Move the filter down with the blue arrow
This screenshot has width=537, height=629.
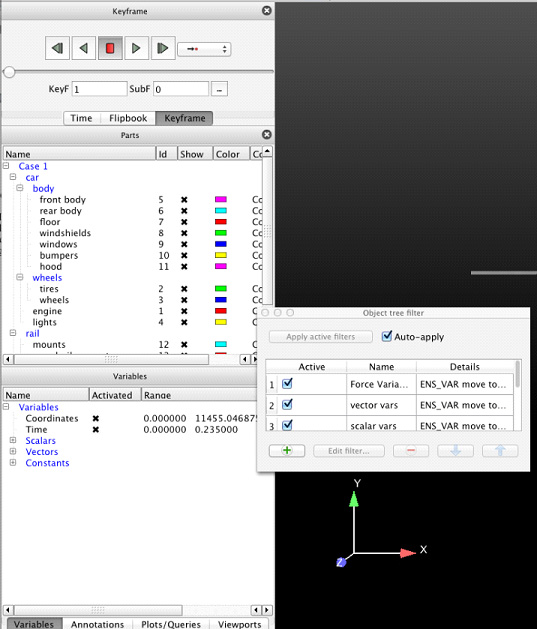tap(456, 450)
